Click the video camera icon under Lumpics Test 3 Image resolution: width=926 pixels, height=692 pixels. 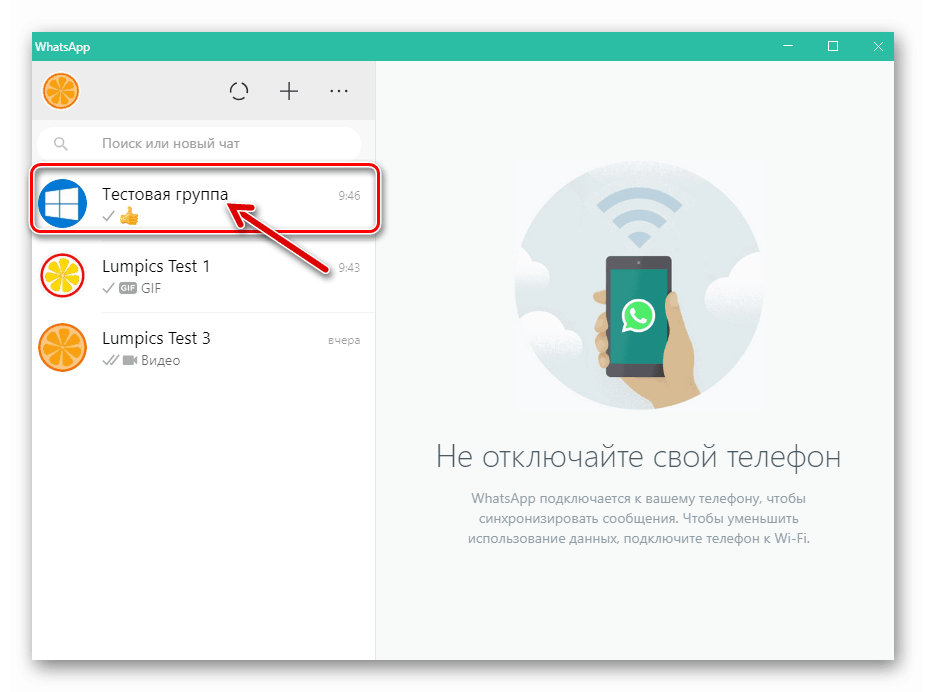[x=130, y=360]
